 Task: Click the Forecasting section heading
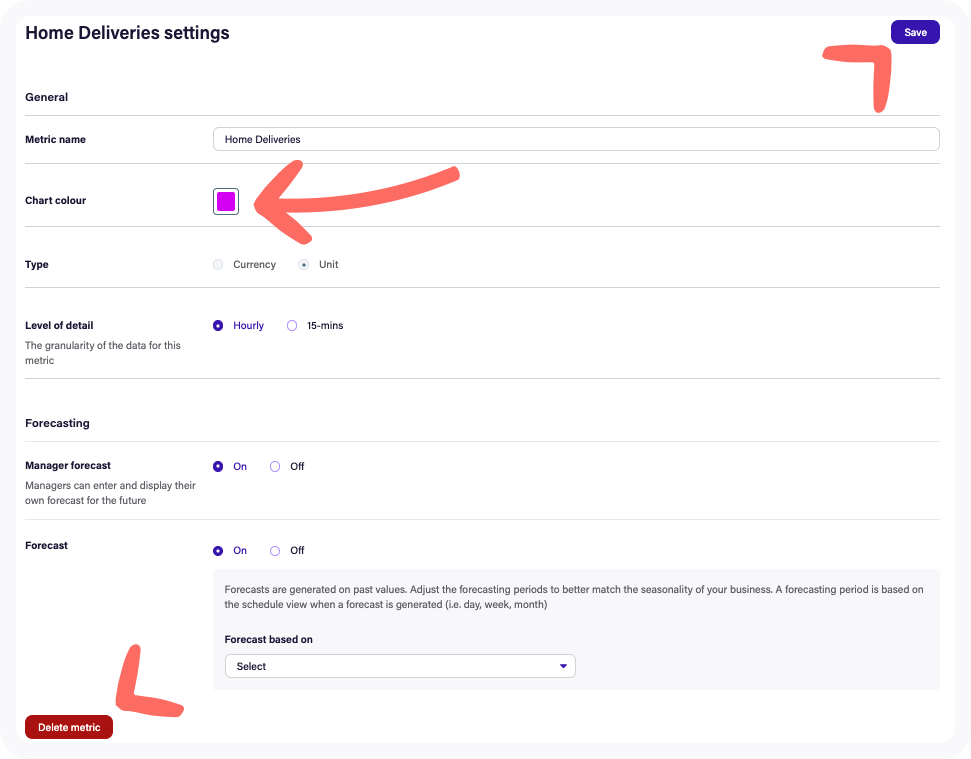(x=57, y=423)
